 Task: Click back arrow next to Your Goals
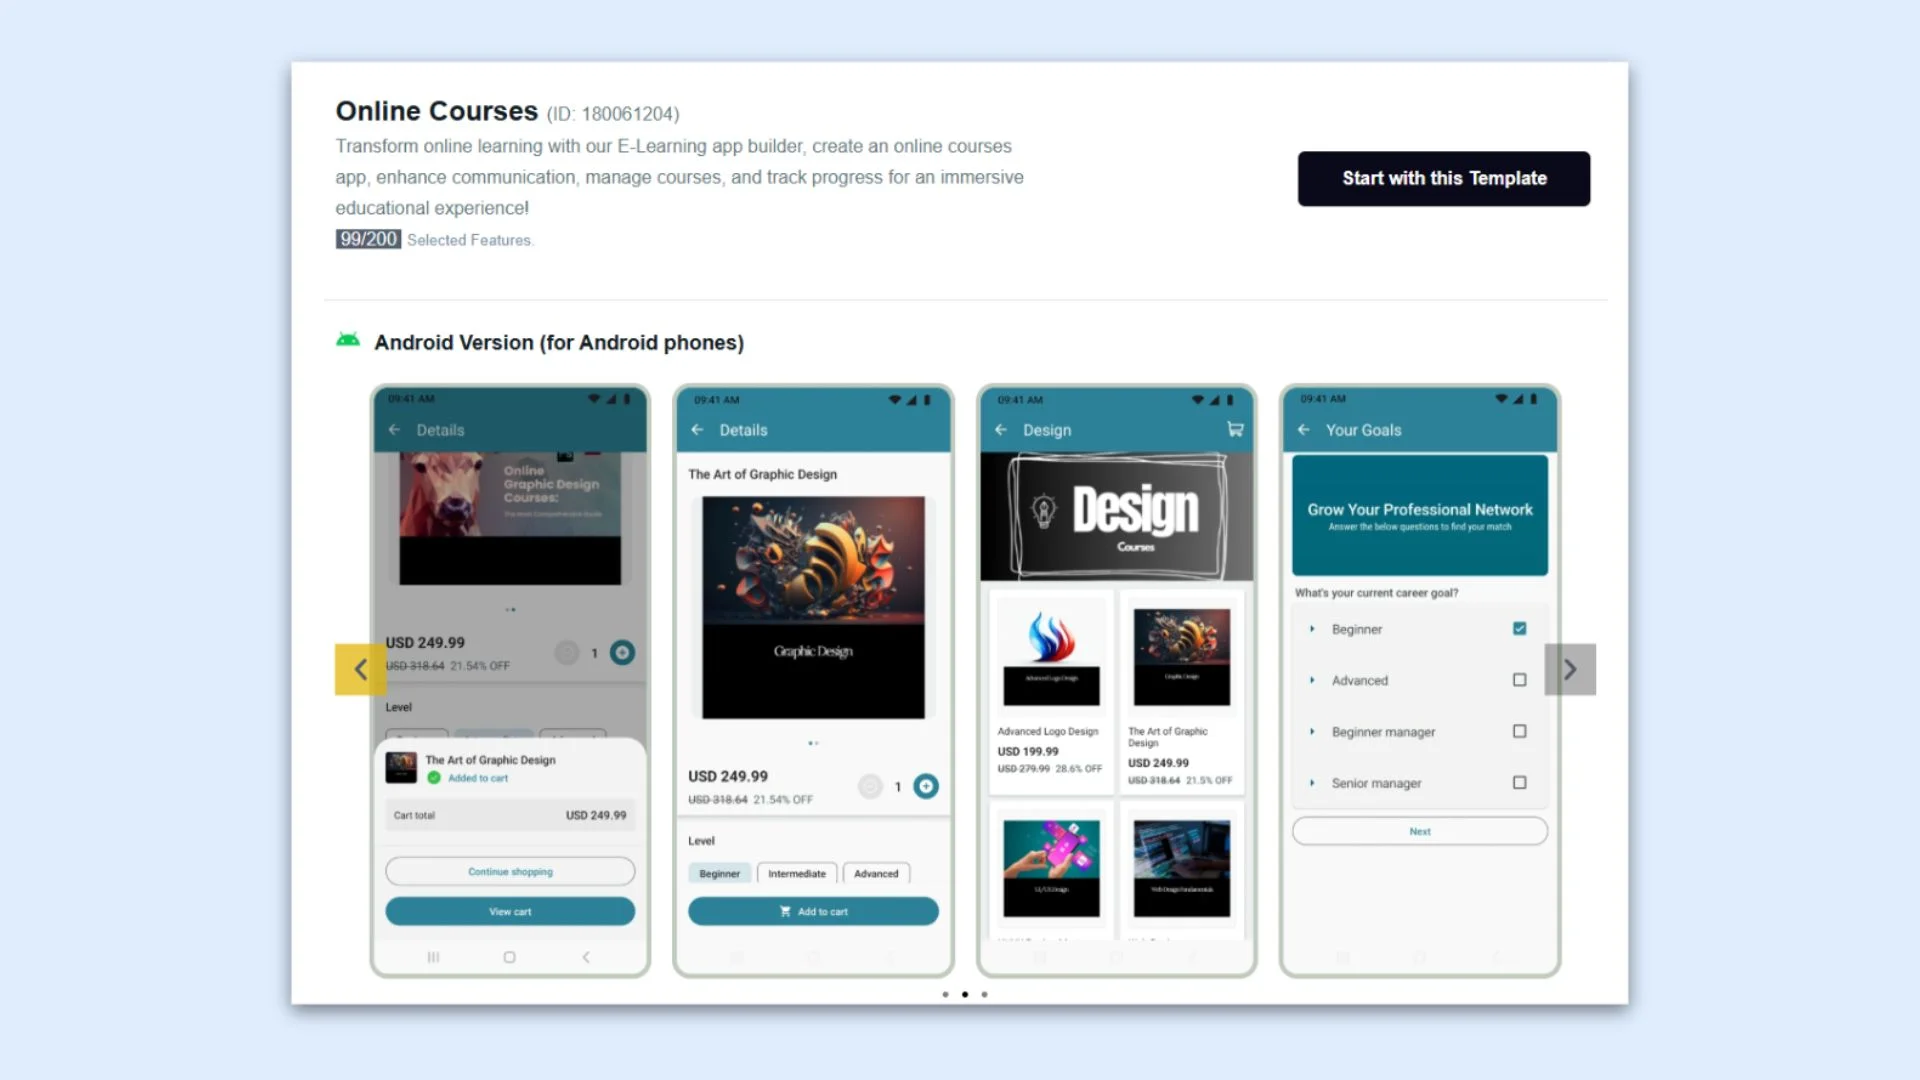pos(1303,430)
